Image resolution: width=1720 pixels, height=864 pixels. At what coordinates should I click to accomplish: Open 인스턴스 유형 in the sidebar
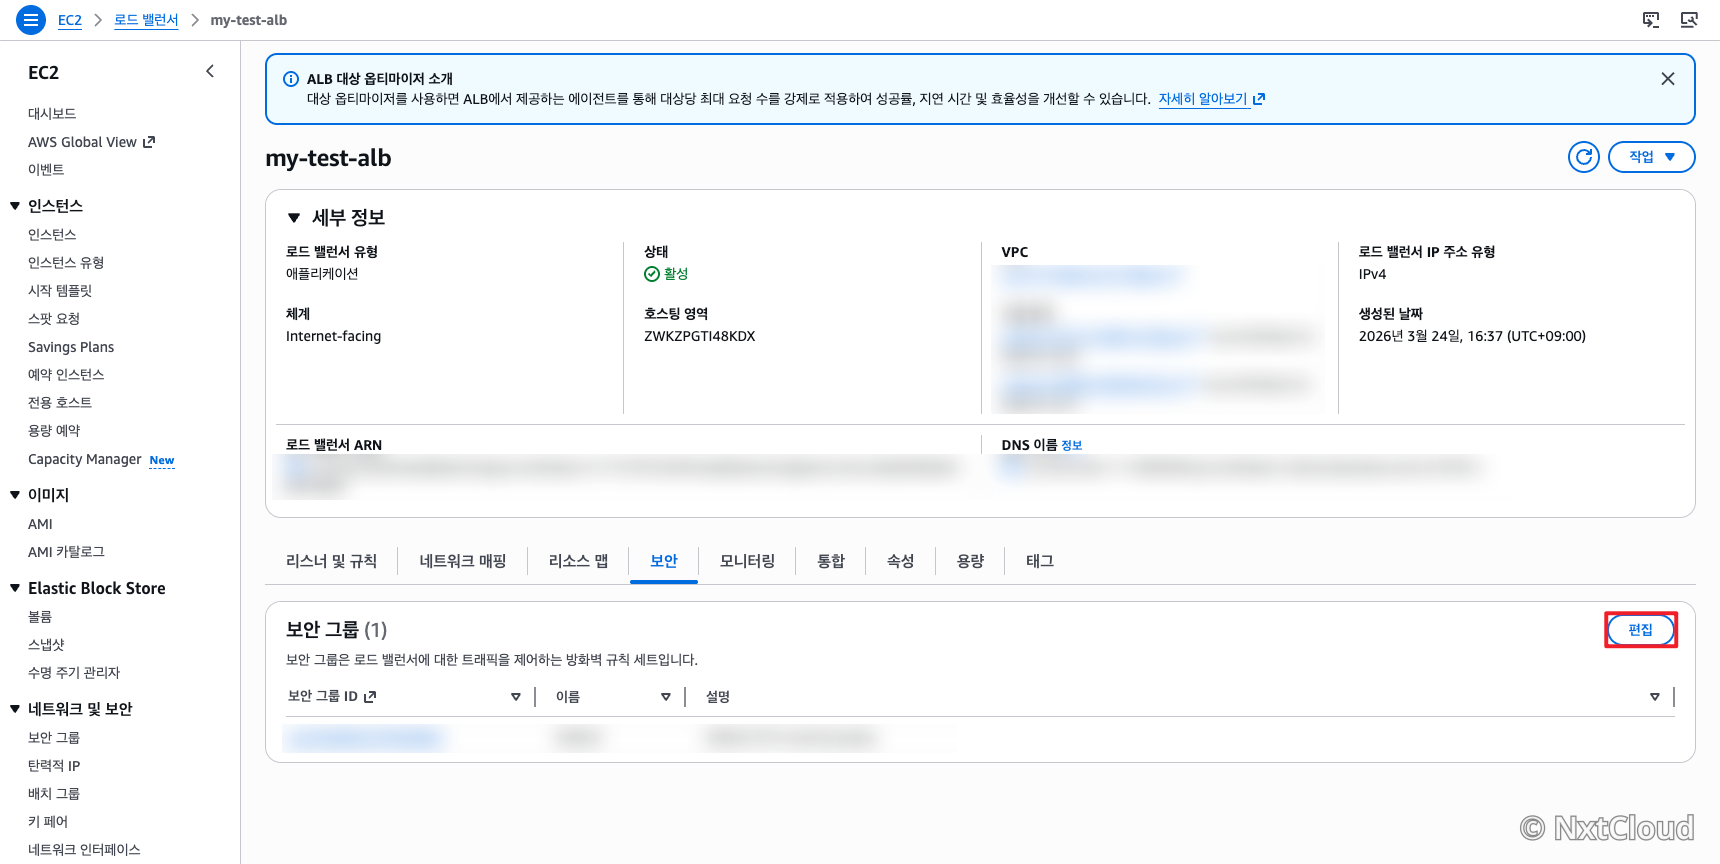pos(66,263)
